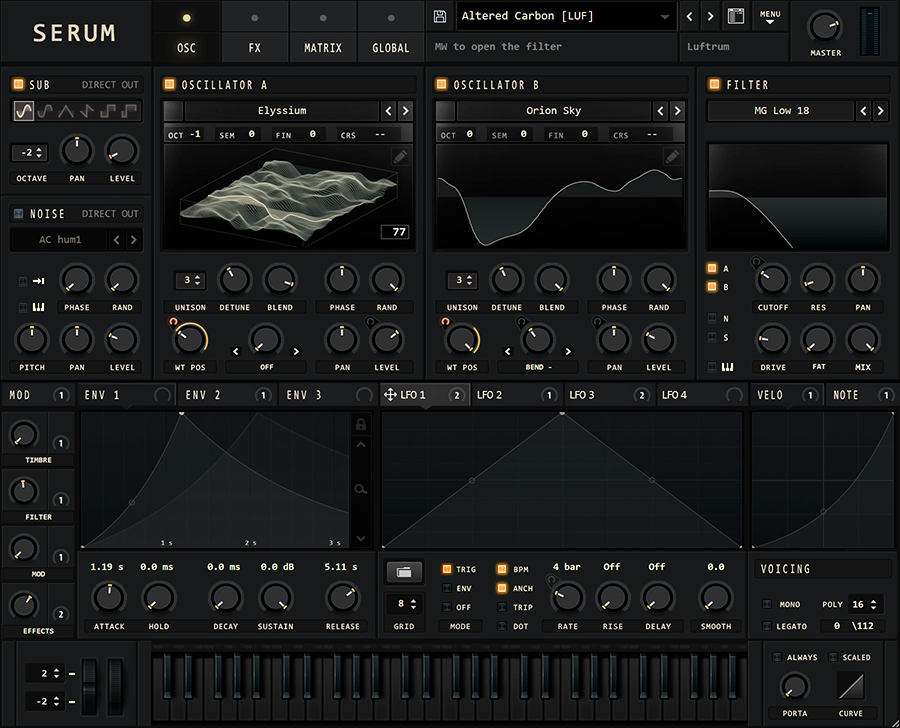Enable LEGATO voicing option
This screenshot has width=900, height=728.
[x=767, y=626]
